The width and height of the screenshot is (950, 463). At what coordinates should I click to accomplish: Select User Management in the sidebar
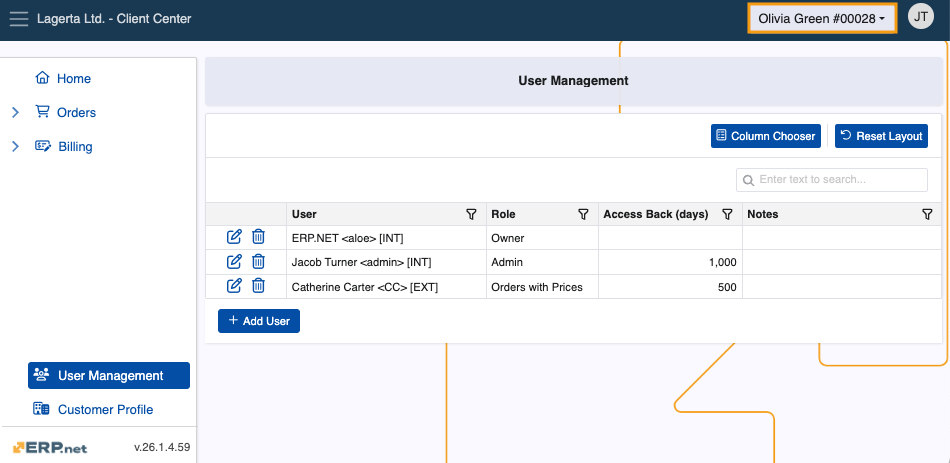pyautogui.click(x=109, y=376)
